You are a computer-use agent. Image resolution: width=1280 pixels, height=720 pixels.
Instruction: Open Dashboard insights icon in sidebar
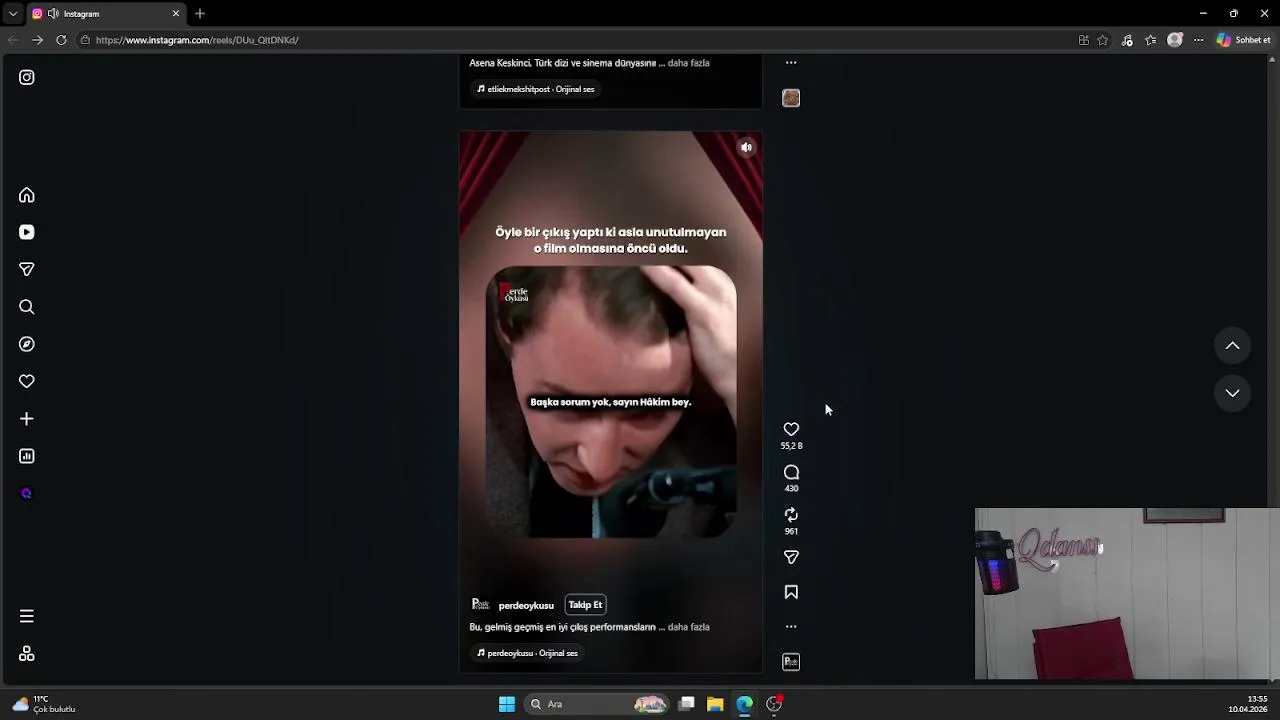click(x=27, y=456)
